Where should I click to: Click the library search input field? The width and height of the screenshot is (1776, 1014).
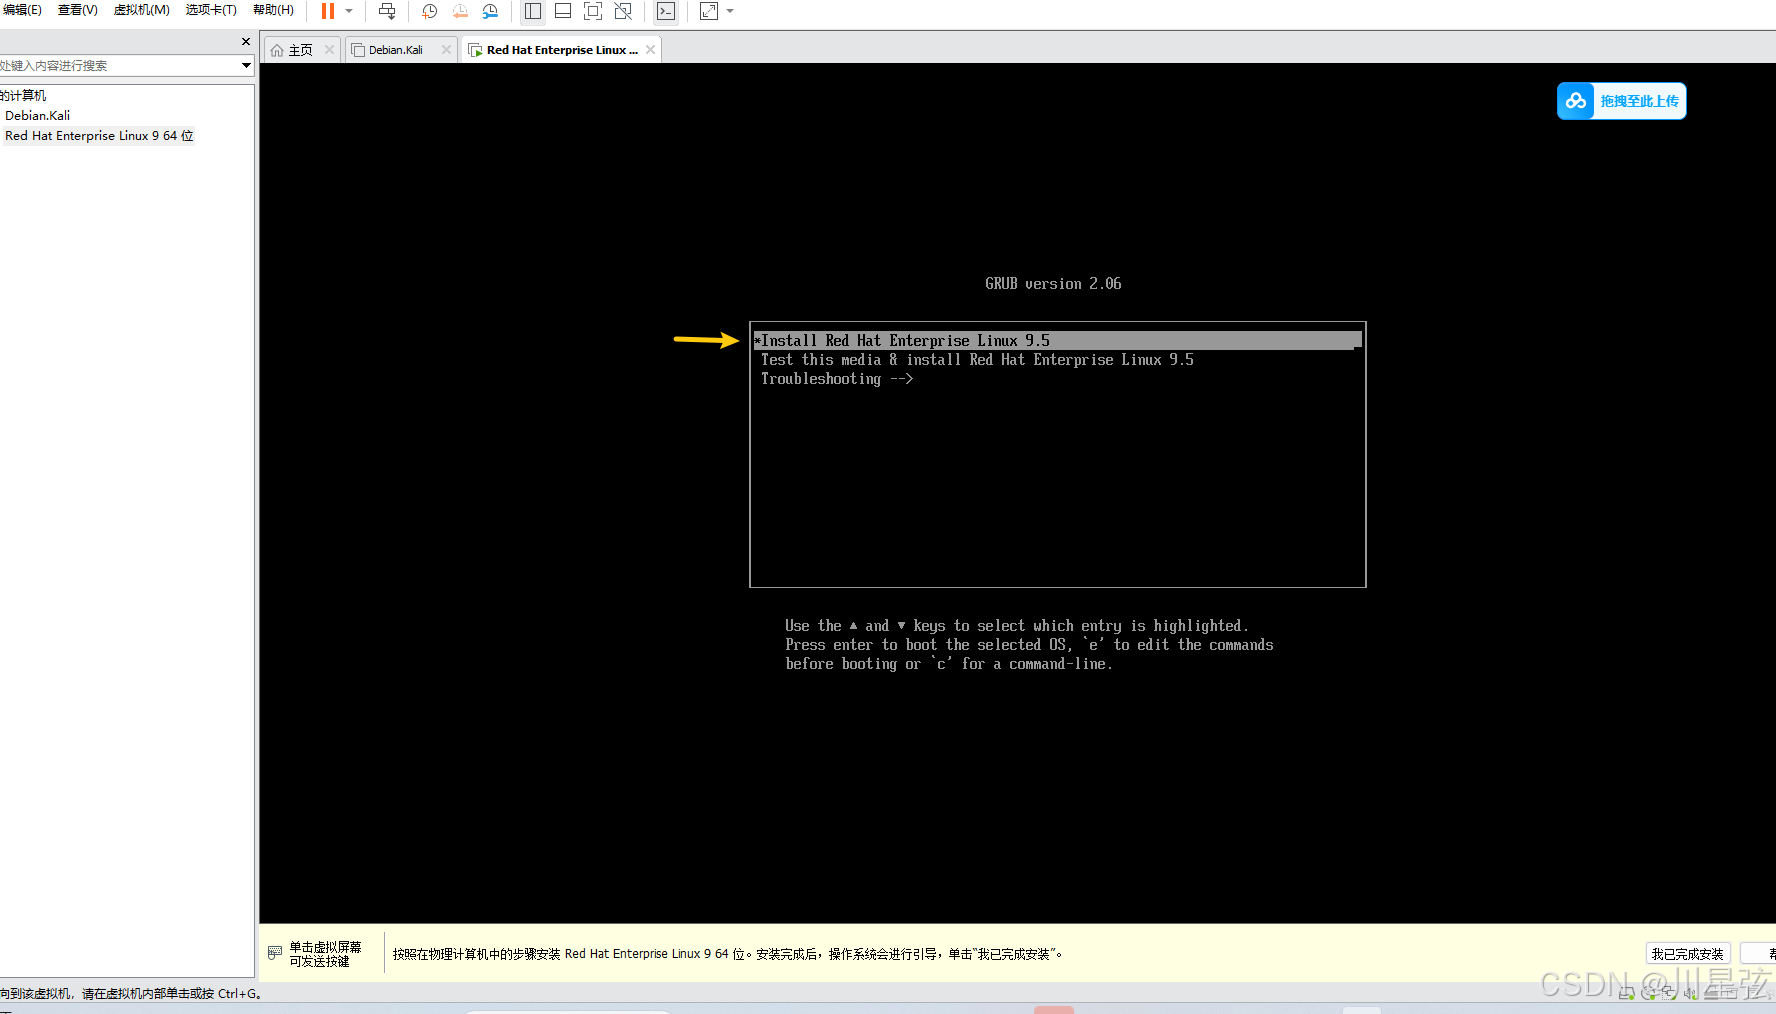tap(118, 66)
